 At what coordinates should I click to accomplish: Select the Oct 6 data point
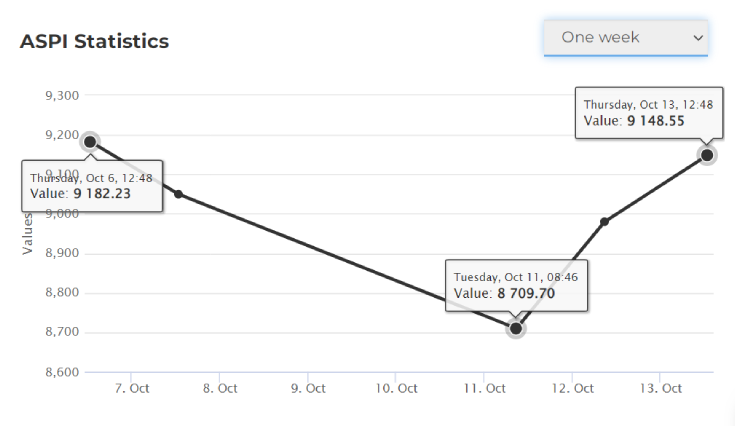click(90, 142)
